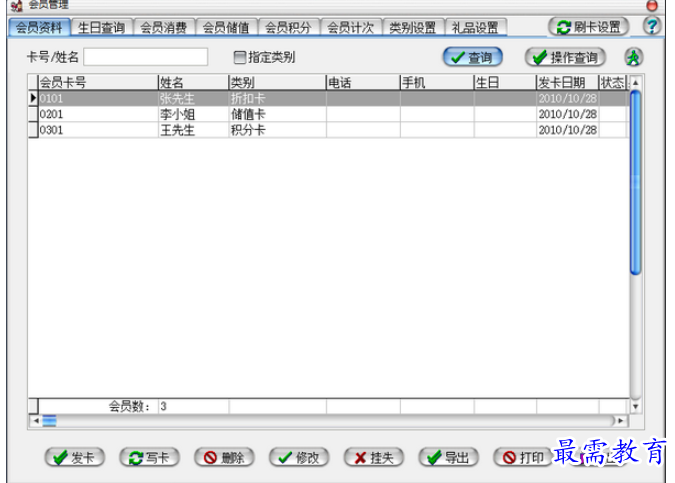
Task: Click the 操作查询 operation query button
Action: click(x=565, y=58)
